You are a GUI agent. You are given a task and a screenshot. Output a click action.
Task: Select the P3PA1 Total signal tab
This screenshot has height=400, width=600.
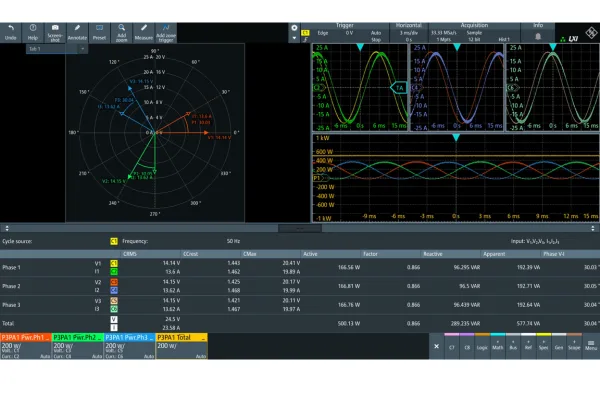(x=182, y=346)
